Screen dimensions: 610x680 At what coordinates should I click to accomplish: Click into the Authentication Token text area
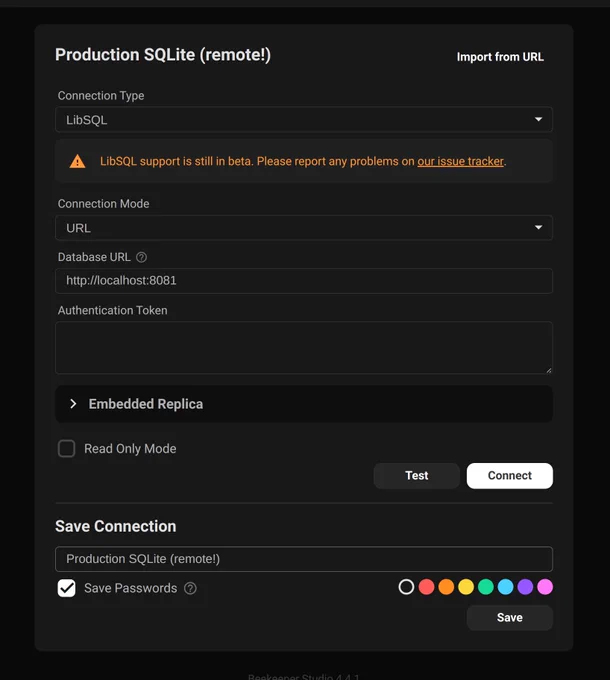tap(304, 347)
